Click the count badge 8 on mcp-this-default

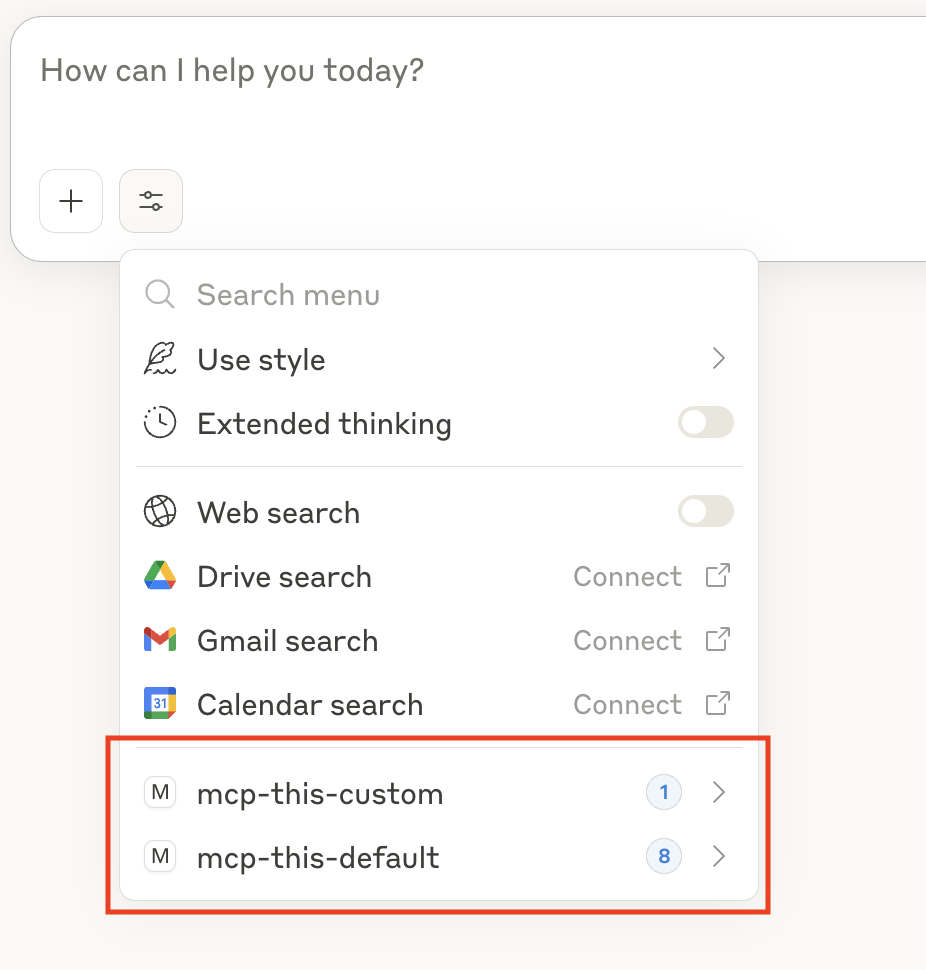[x=664, y=857]
